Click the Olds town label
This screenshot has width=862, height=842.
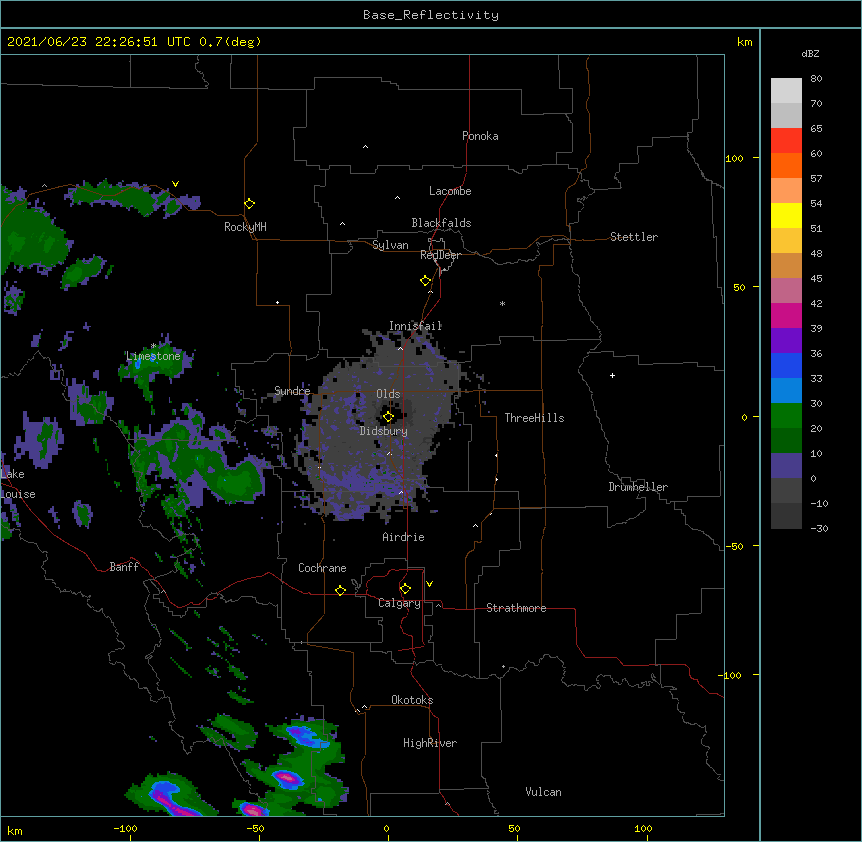tap(388, 394)
